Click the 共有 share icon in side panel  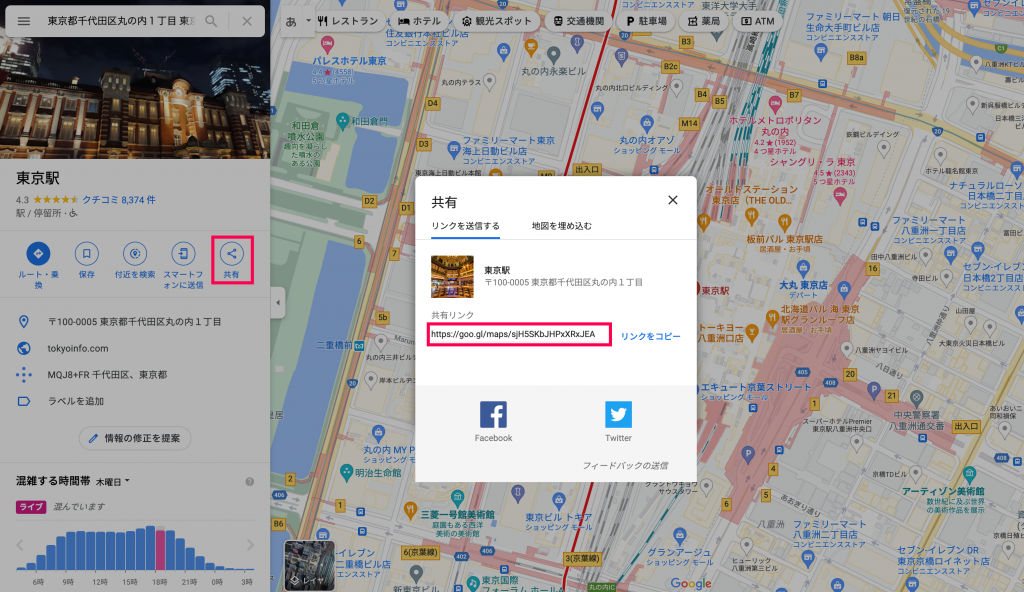point(231,254)
